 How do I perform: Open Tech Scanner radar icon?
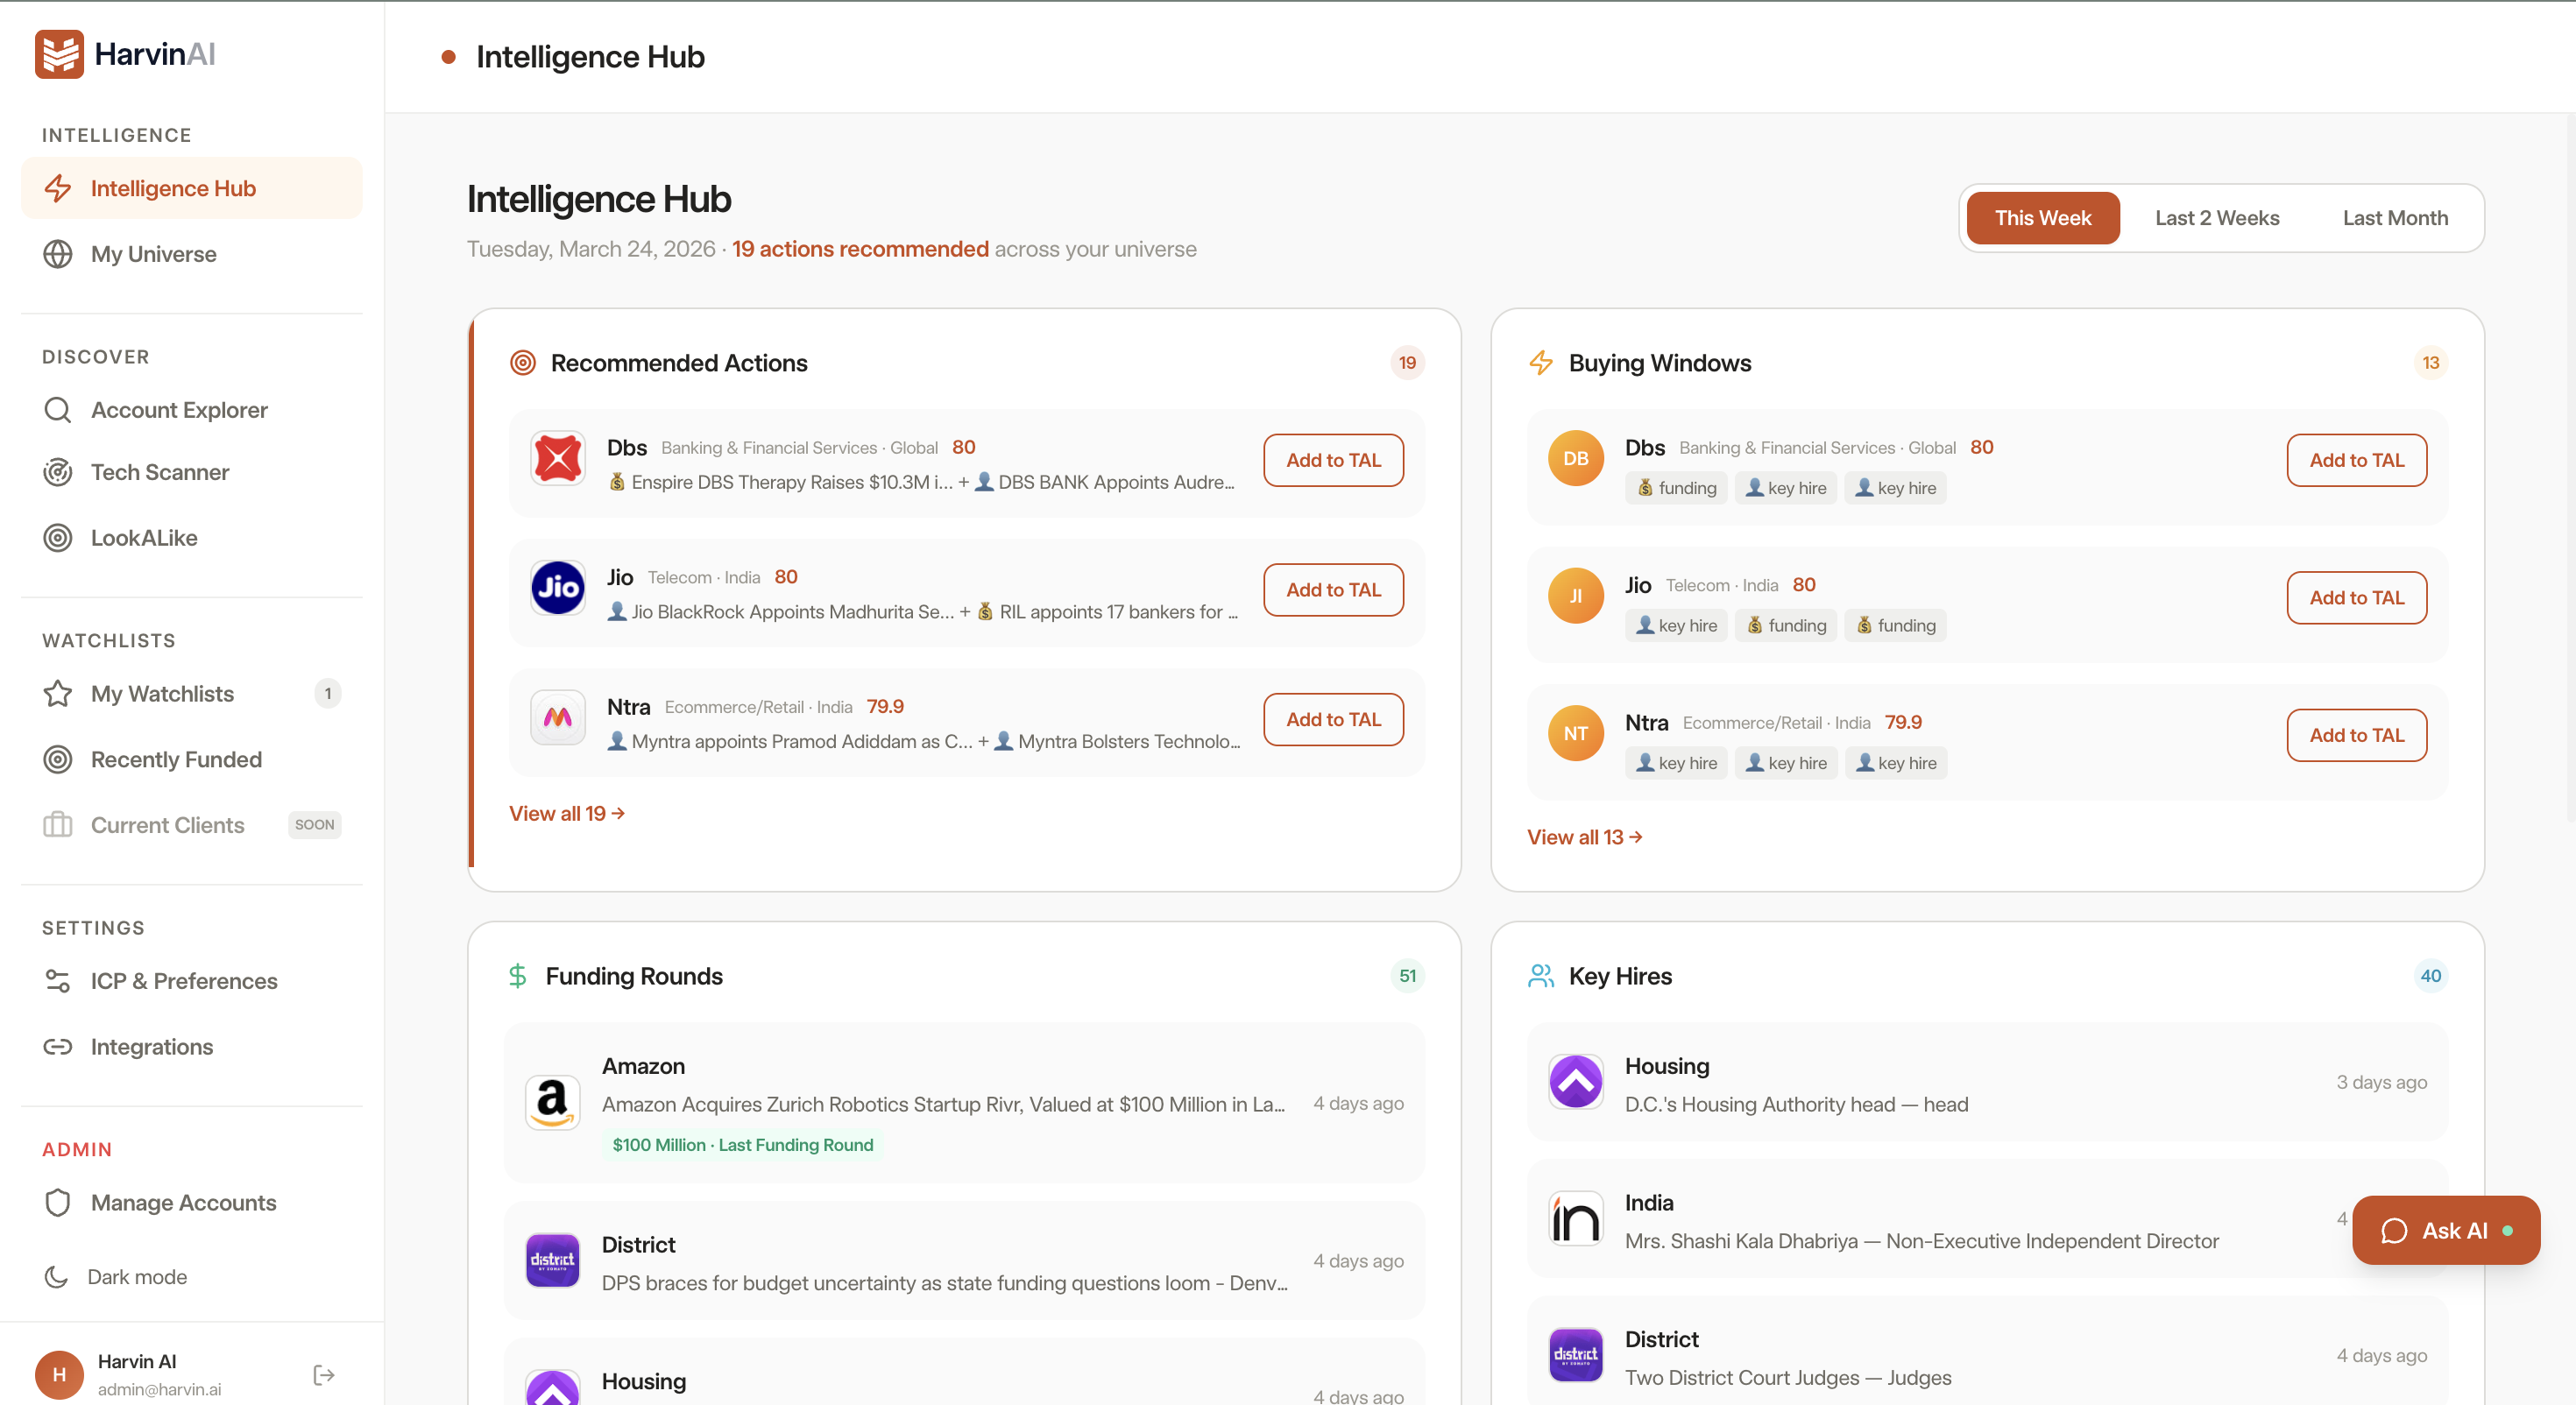(58, 472)
